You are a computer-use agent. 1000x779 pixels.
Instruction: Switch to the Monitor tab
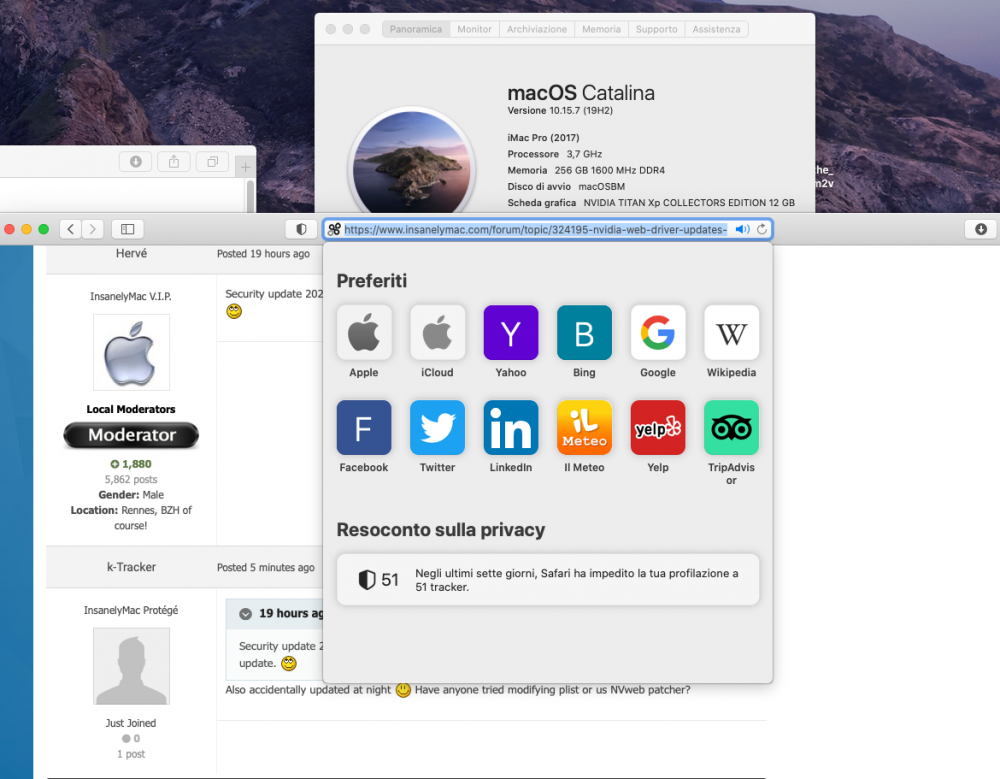pos(474,29)
